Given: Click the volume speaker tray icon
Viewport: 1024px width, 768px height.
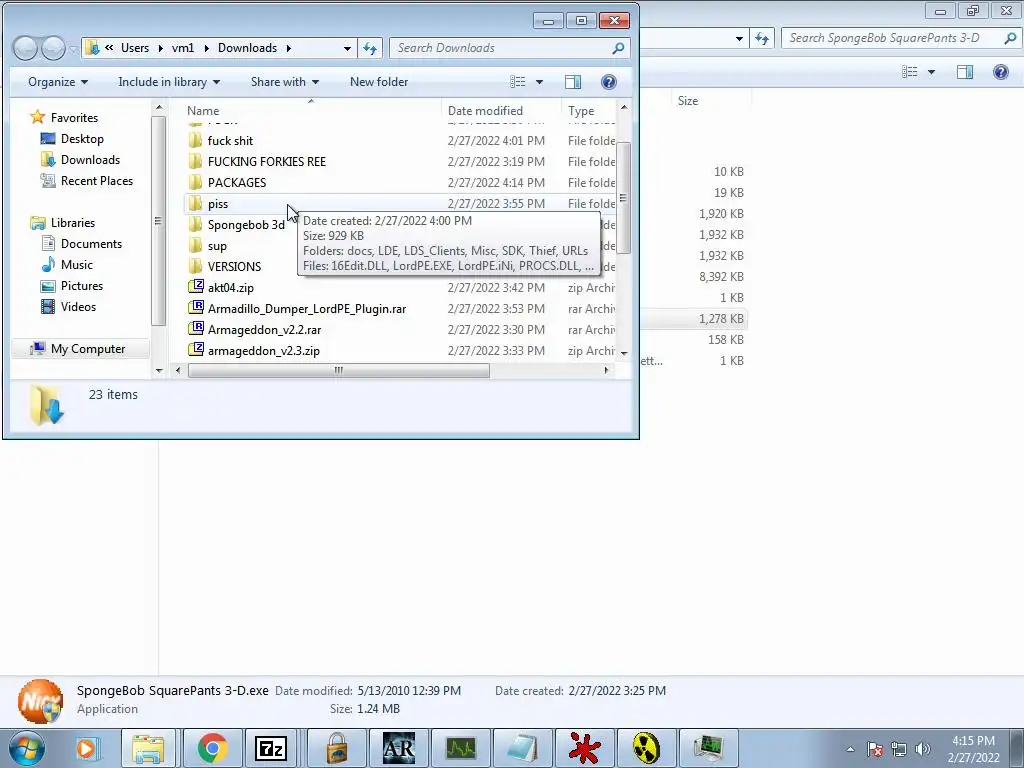Looking at the screenshot, I should pos(923,749).
